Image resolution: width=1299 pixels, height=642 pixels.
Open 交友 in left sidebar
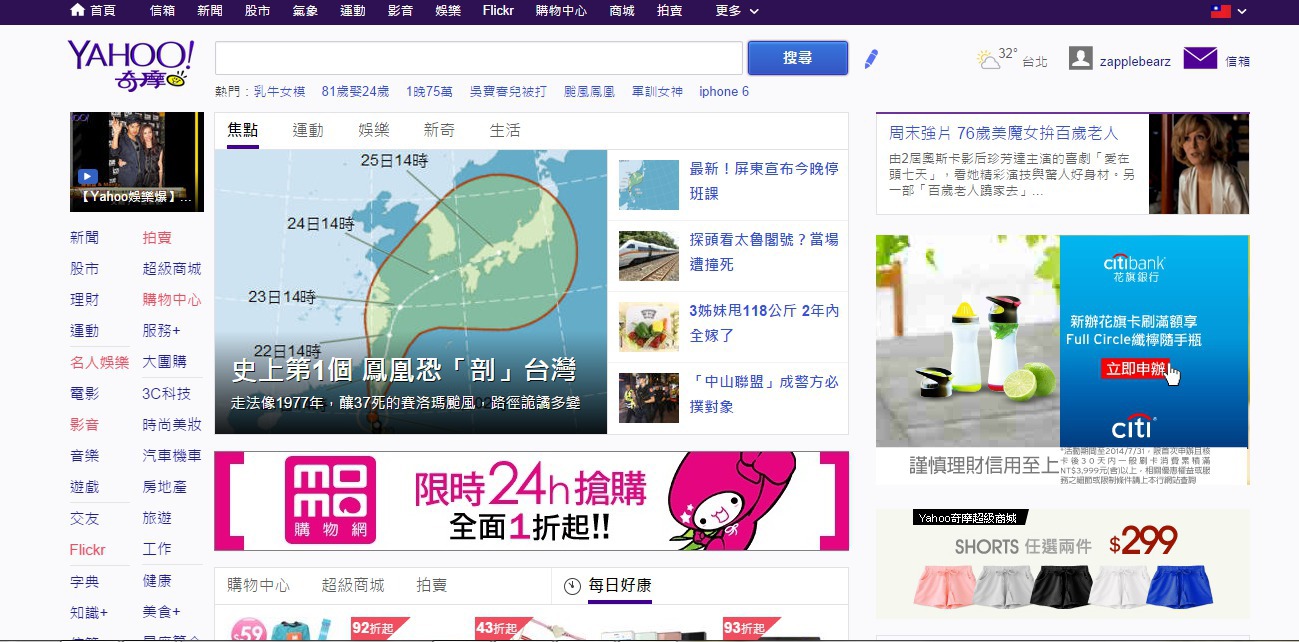point(85,518)
